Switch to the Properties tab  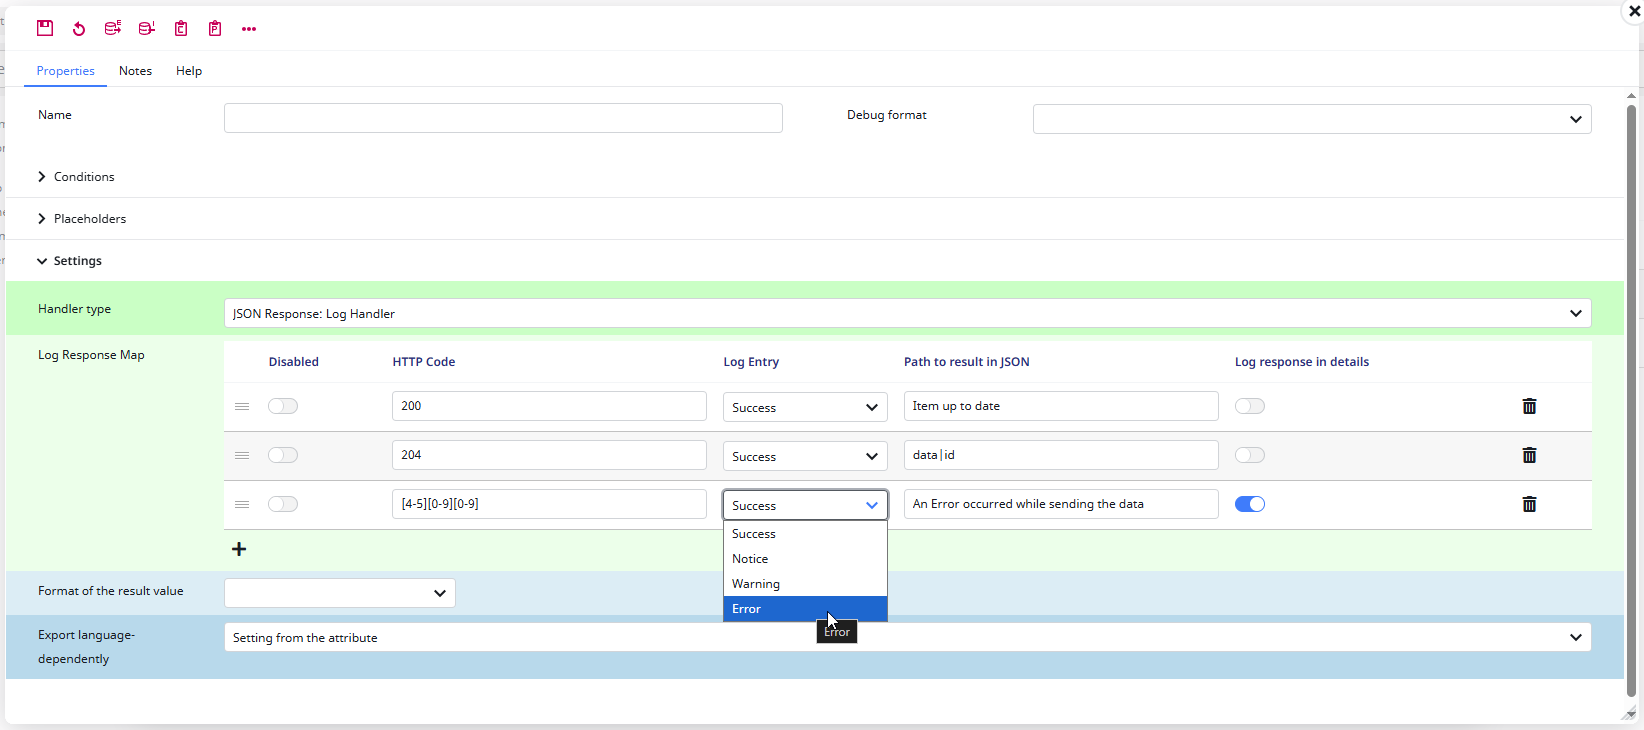[x=65, y=71]
